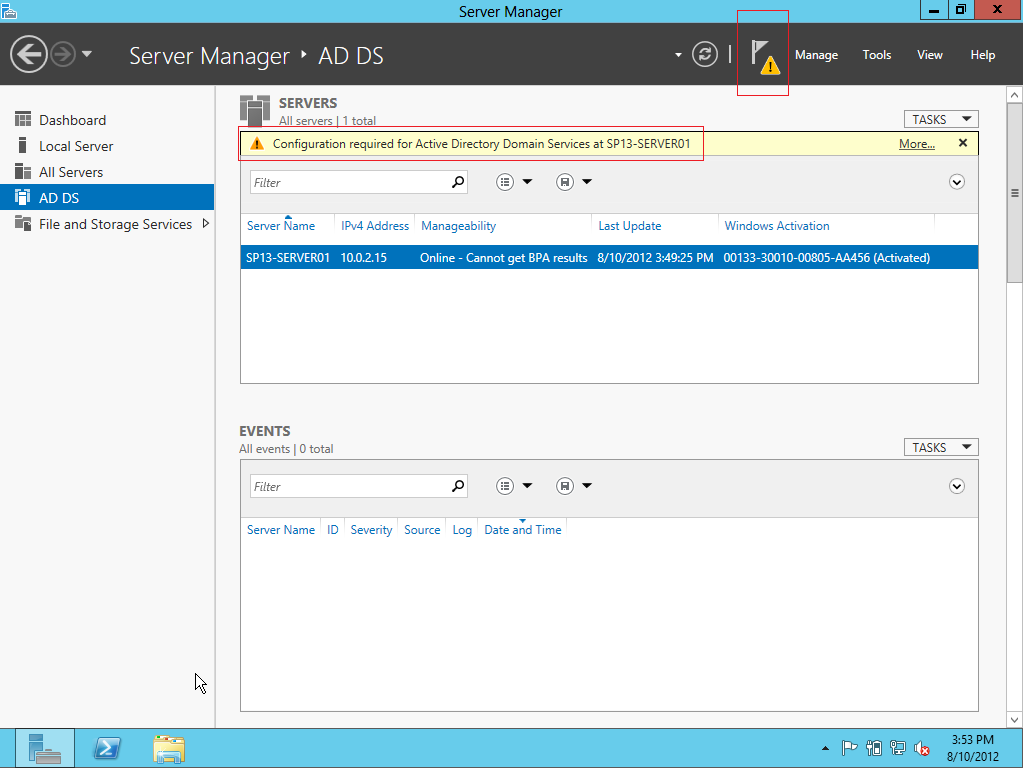Sort events by ID column
The image size is (1023, 768).
pos(333,530)
